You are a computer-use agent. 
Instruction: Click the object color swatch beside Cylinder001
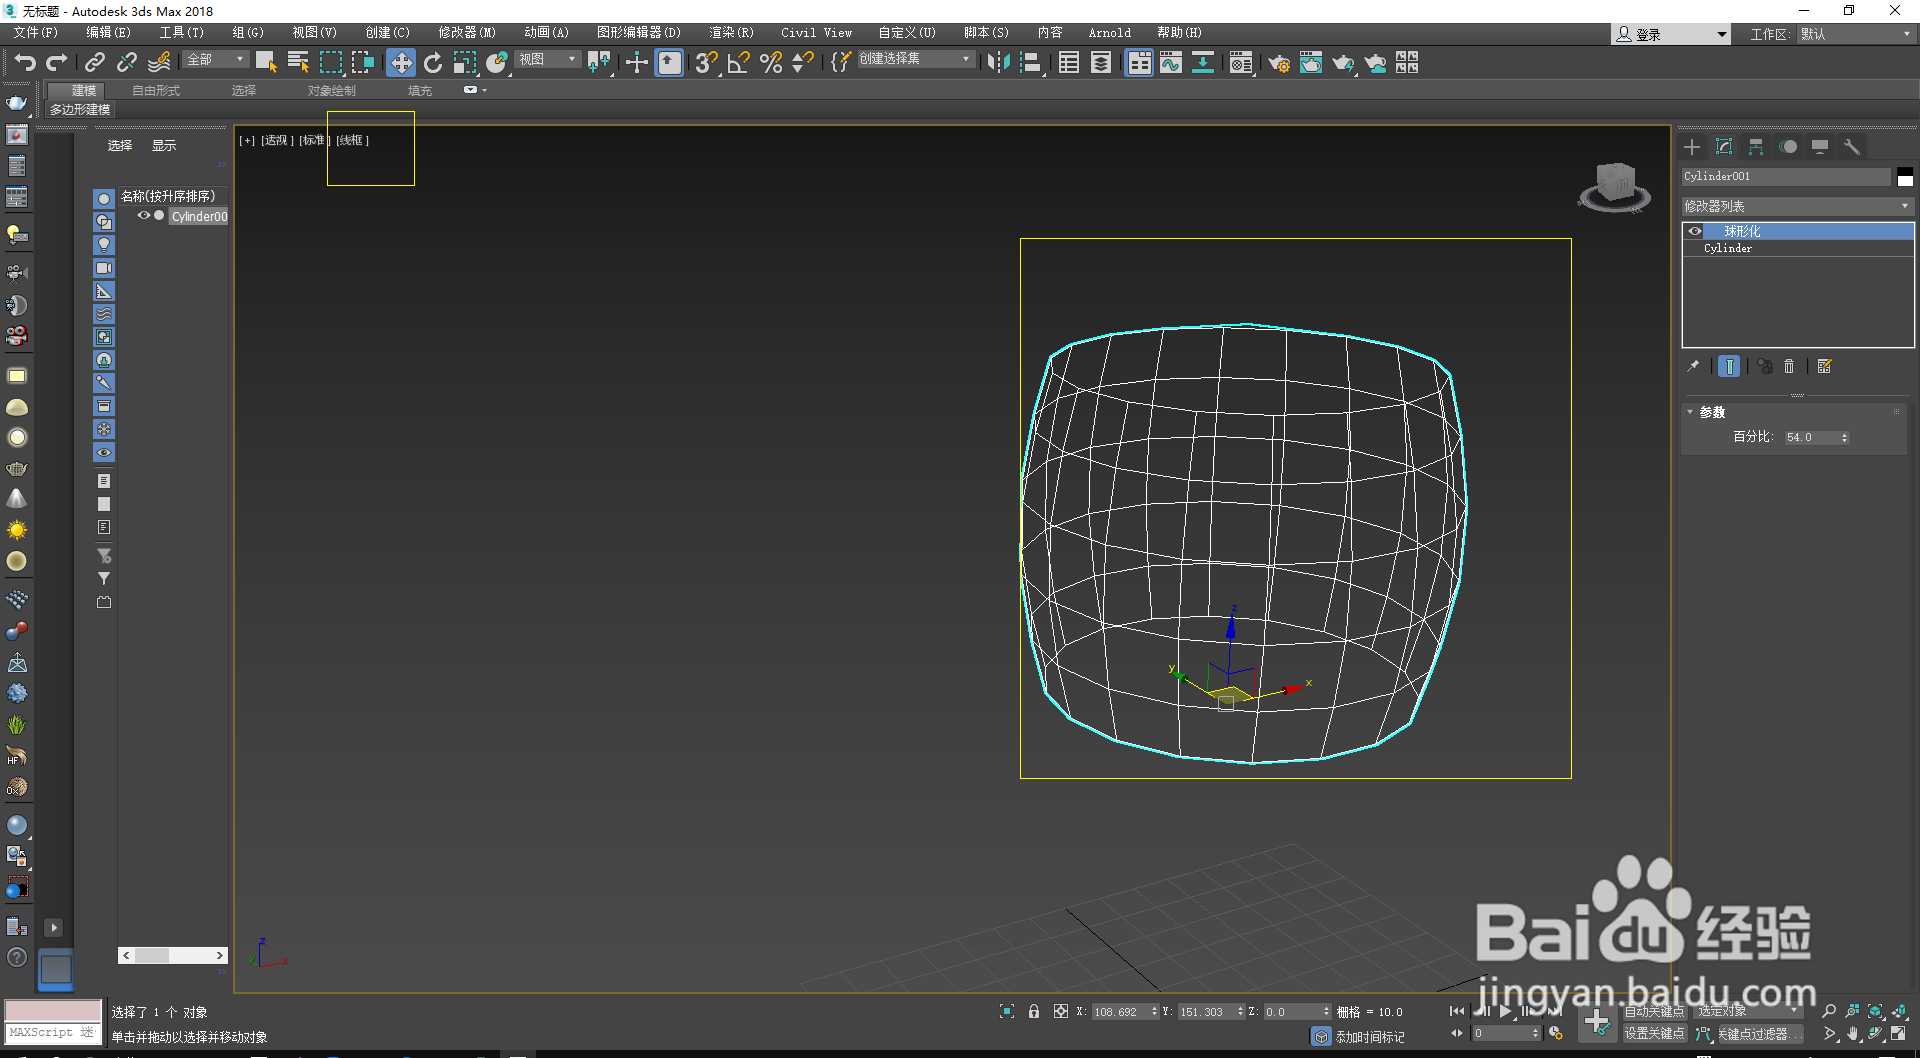[x=1905, y=177]
